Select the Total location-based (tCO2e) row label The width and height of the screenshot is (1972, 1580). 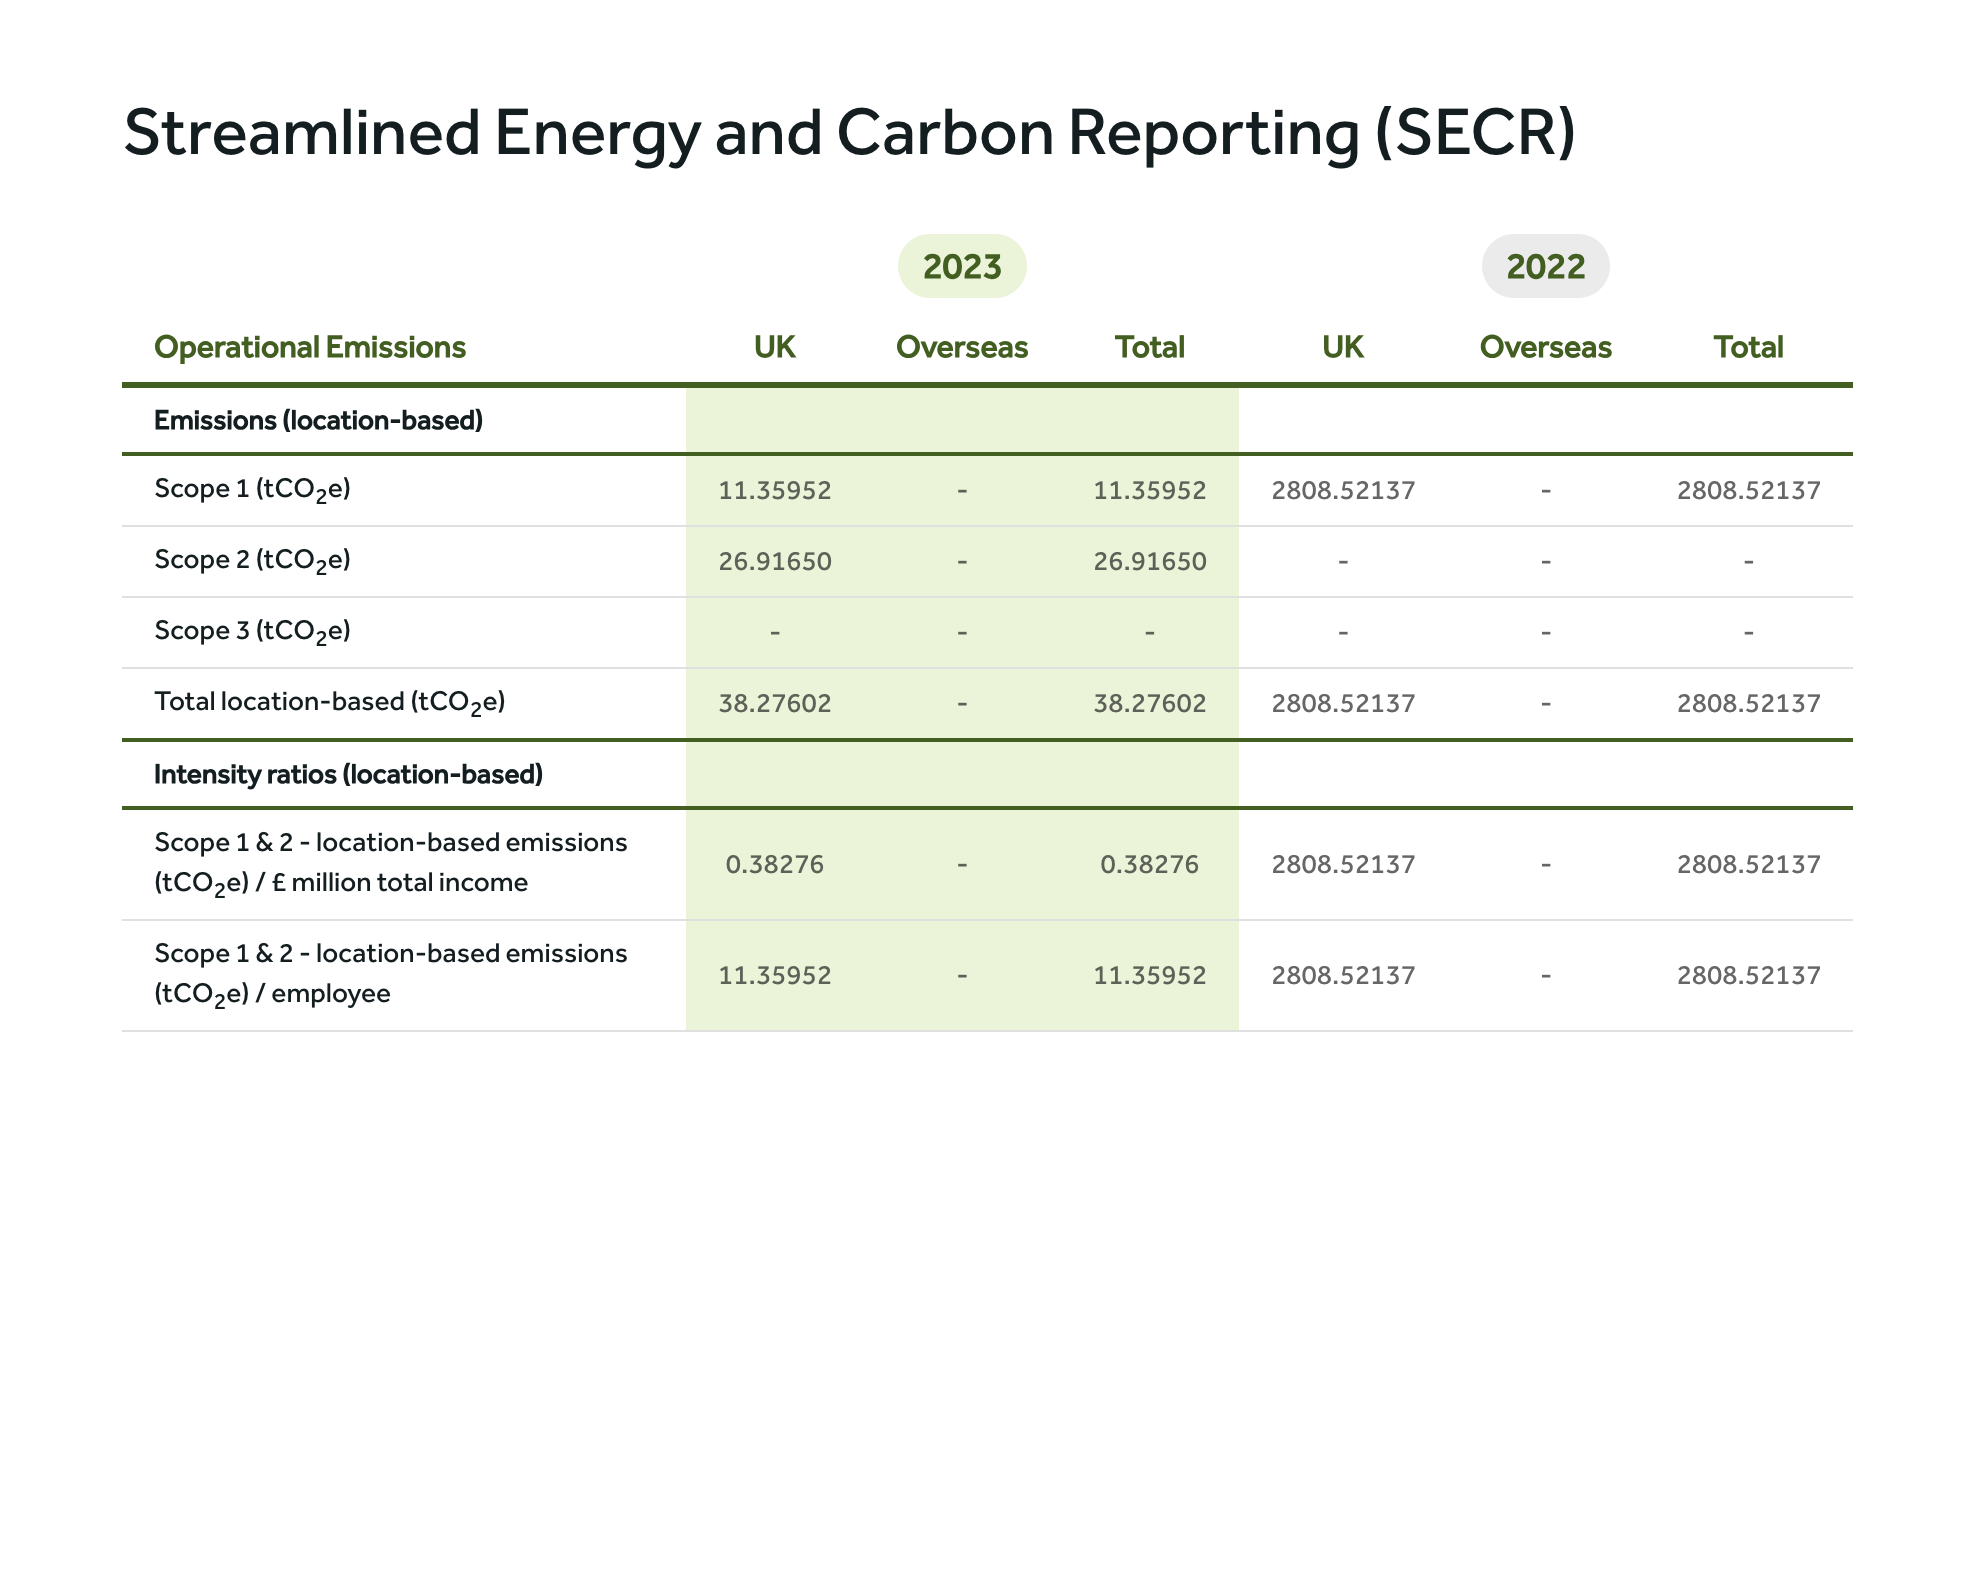[330, 703]
